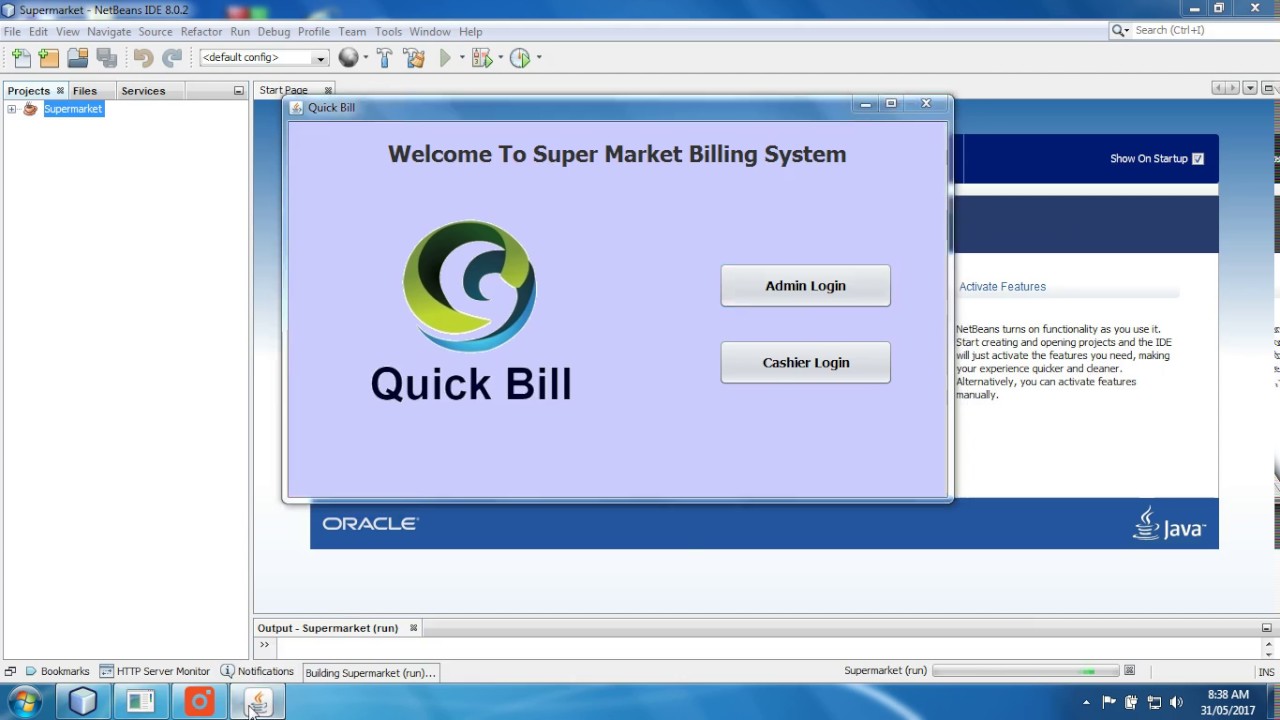Clean and Build the Supermarket project

(x=414, y=57)
